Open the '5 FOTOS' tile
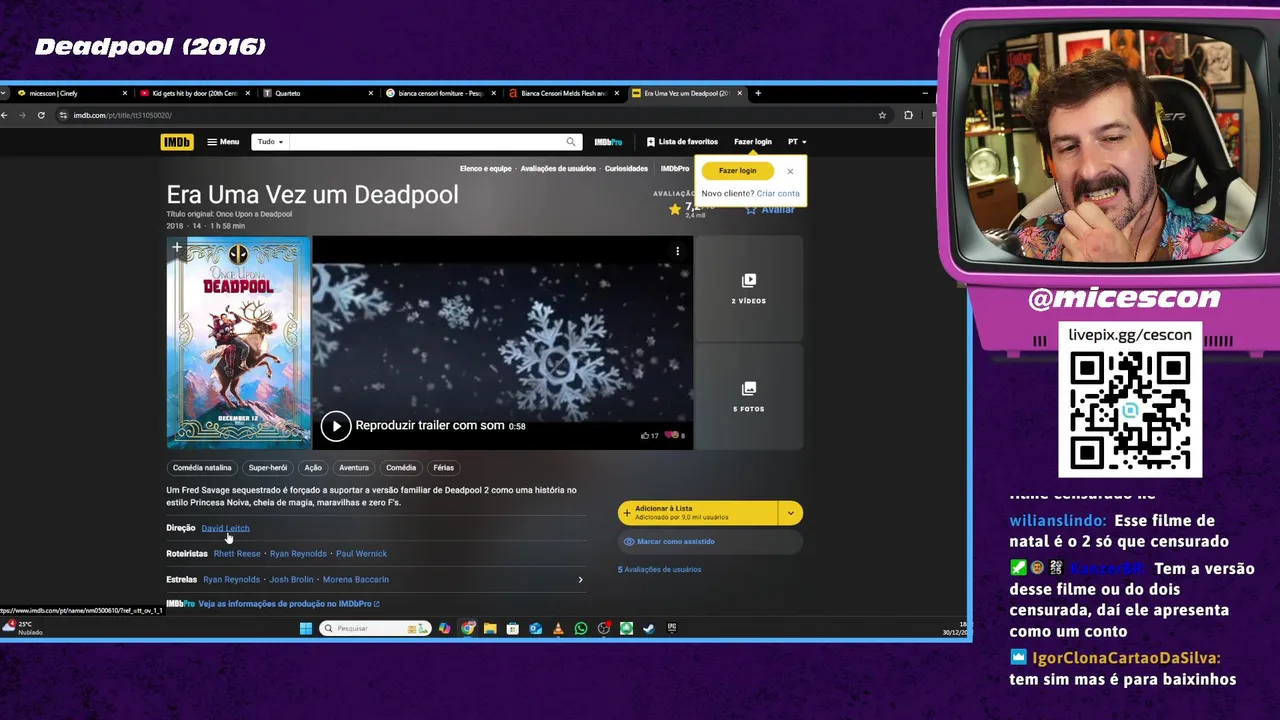This screenshot has height=720, width=1280. tap(749, 396)
